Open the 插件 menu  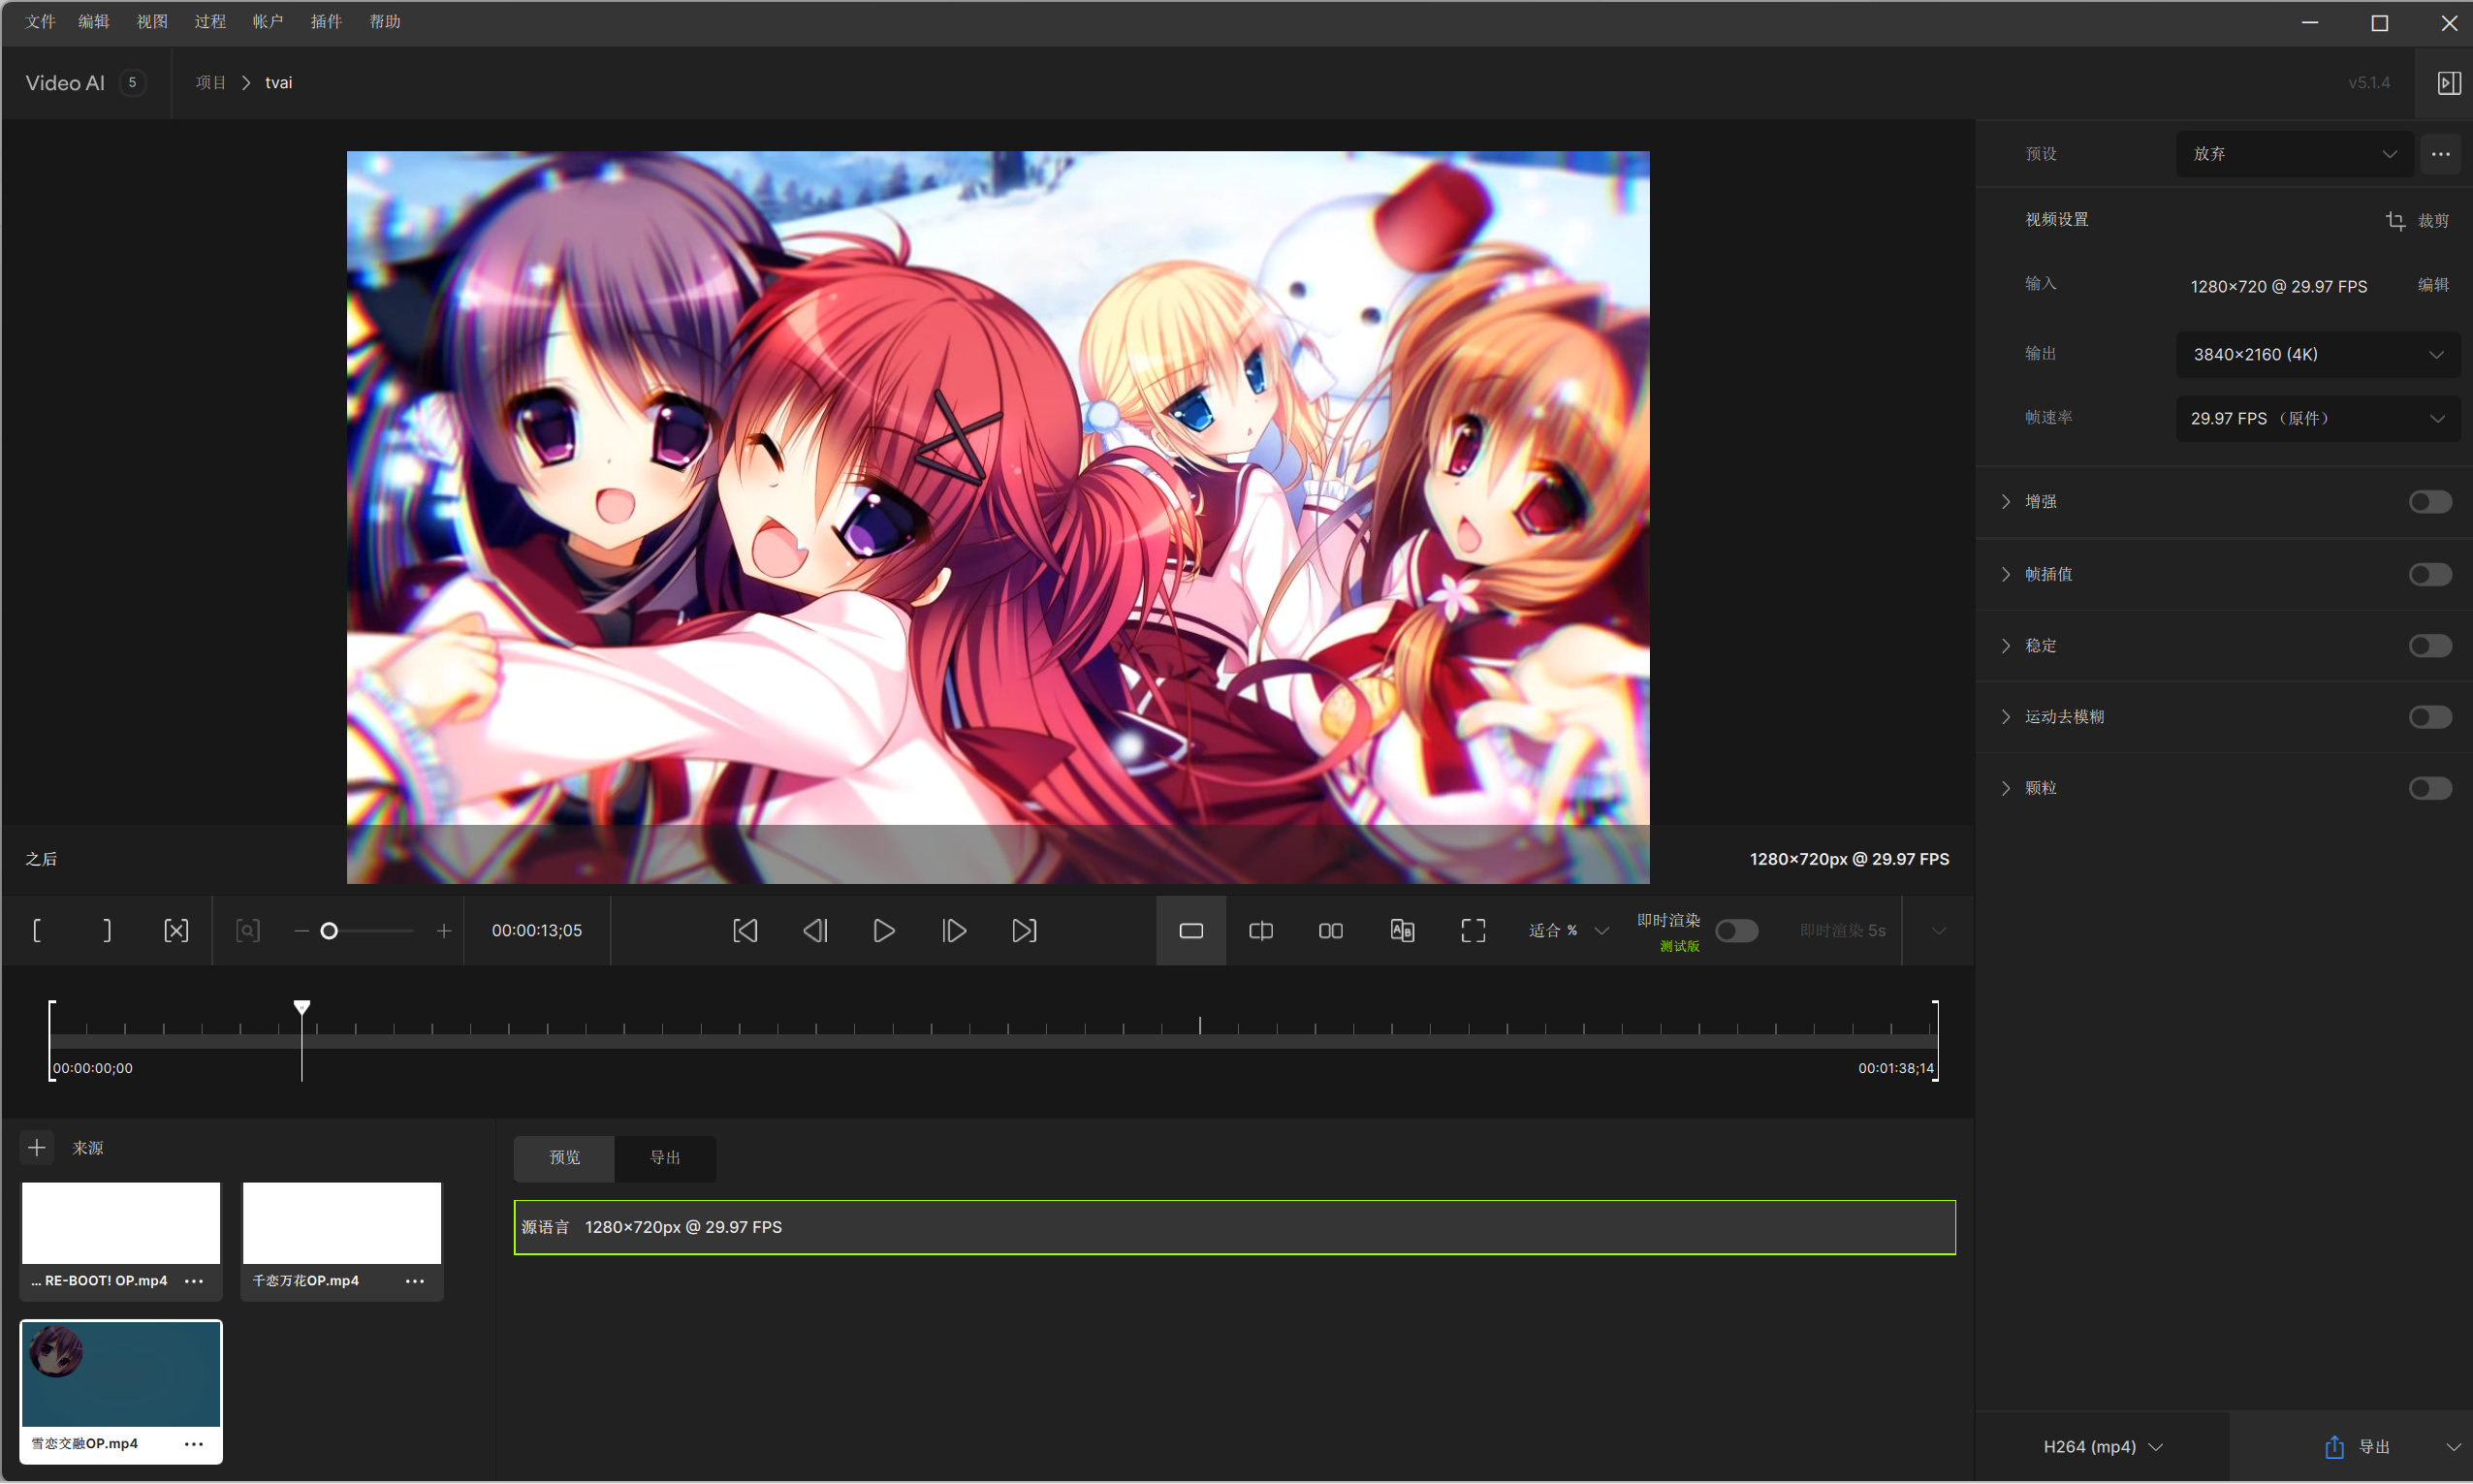click(x=326, y=21)
